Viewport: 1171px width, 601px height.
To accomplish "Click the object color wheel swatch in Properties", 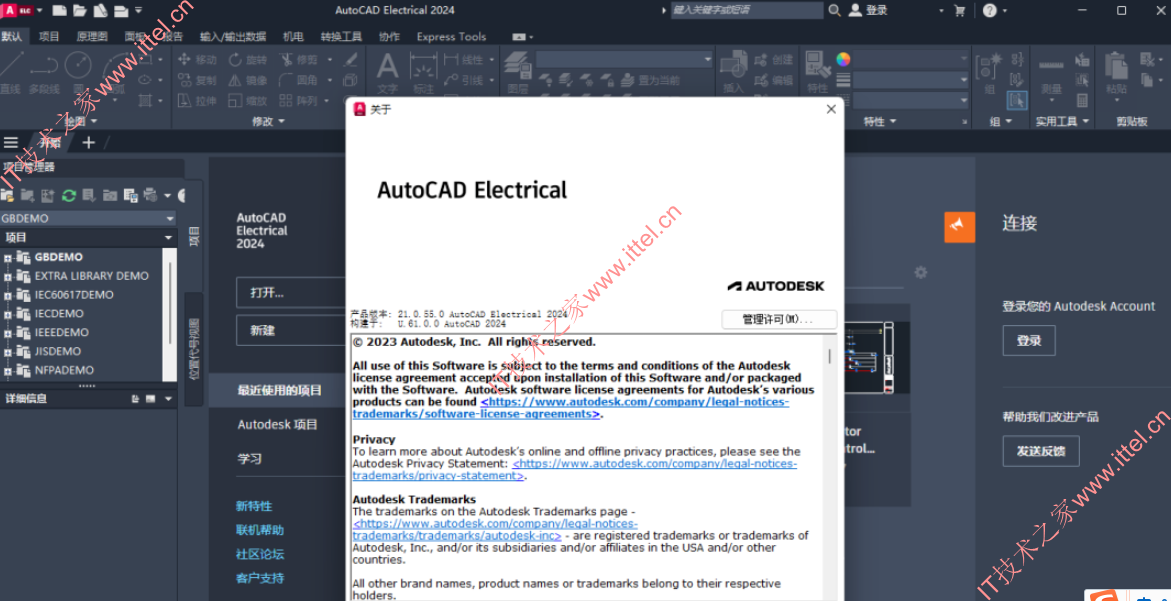I will point(842,59).
